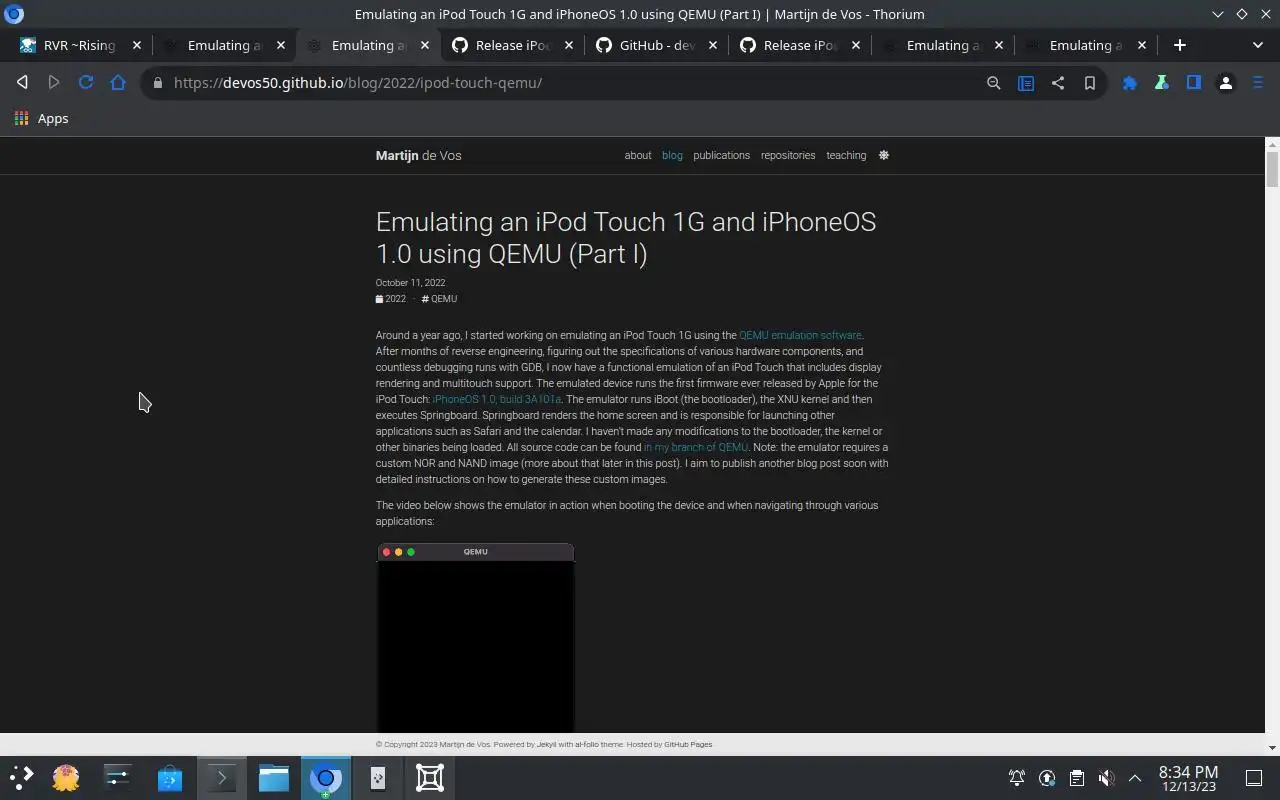Reload the current page

click(x=86, y=83)
